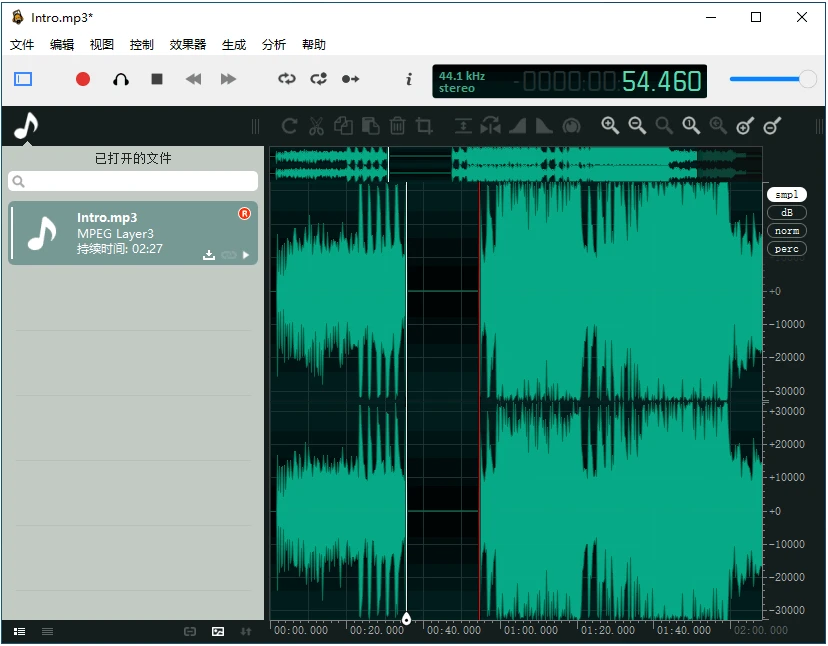Switch to perc scale option

(786, 248)
